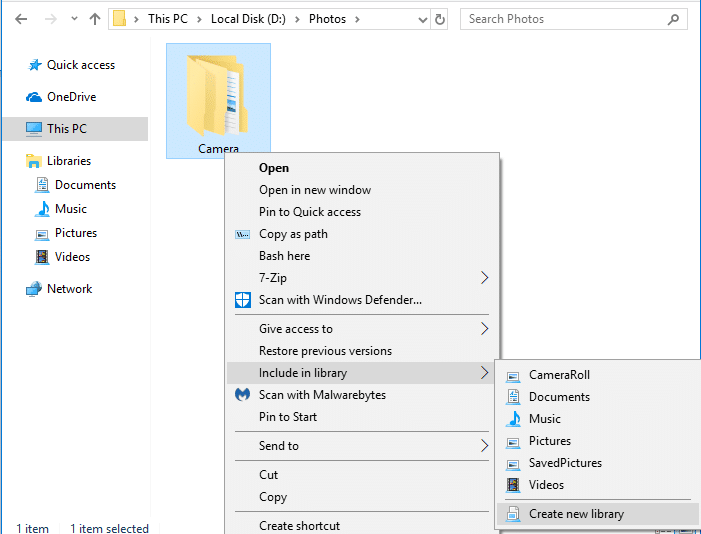Click the Malwarebytes icon in context menu

[242, 395]
